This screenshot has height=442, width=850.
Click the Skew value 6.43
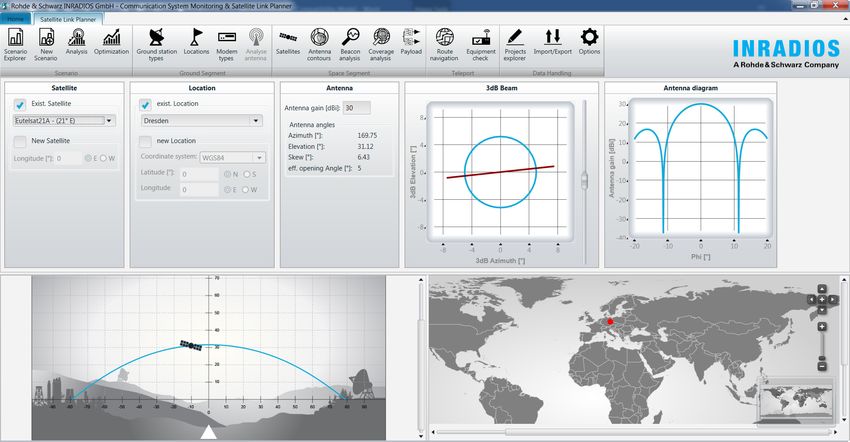pyautogui.click(x=363, y=157)
